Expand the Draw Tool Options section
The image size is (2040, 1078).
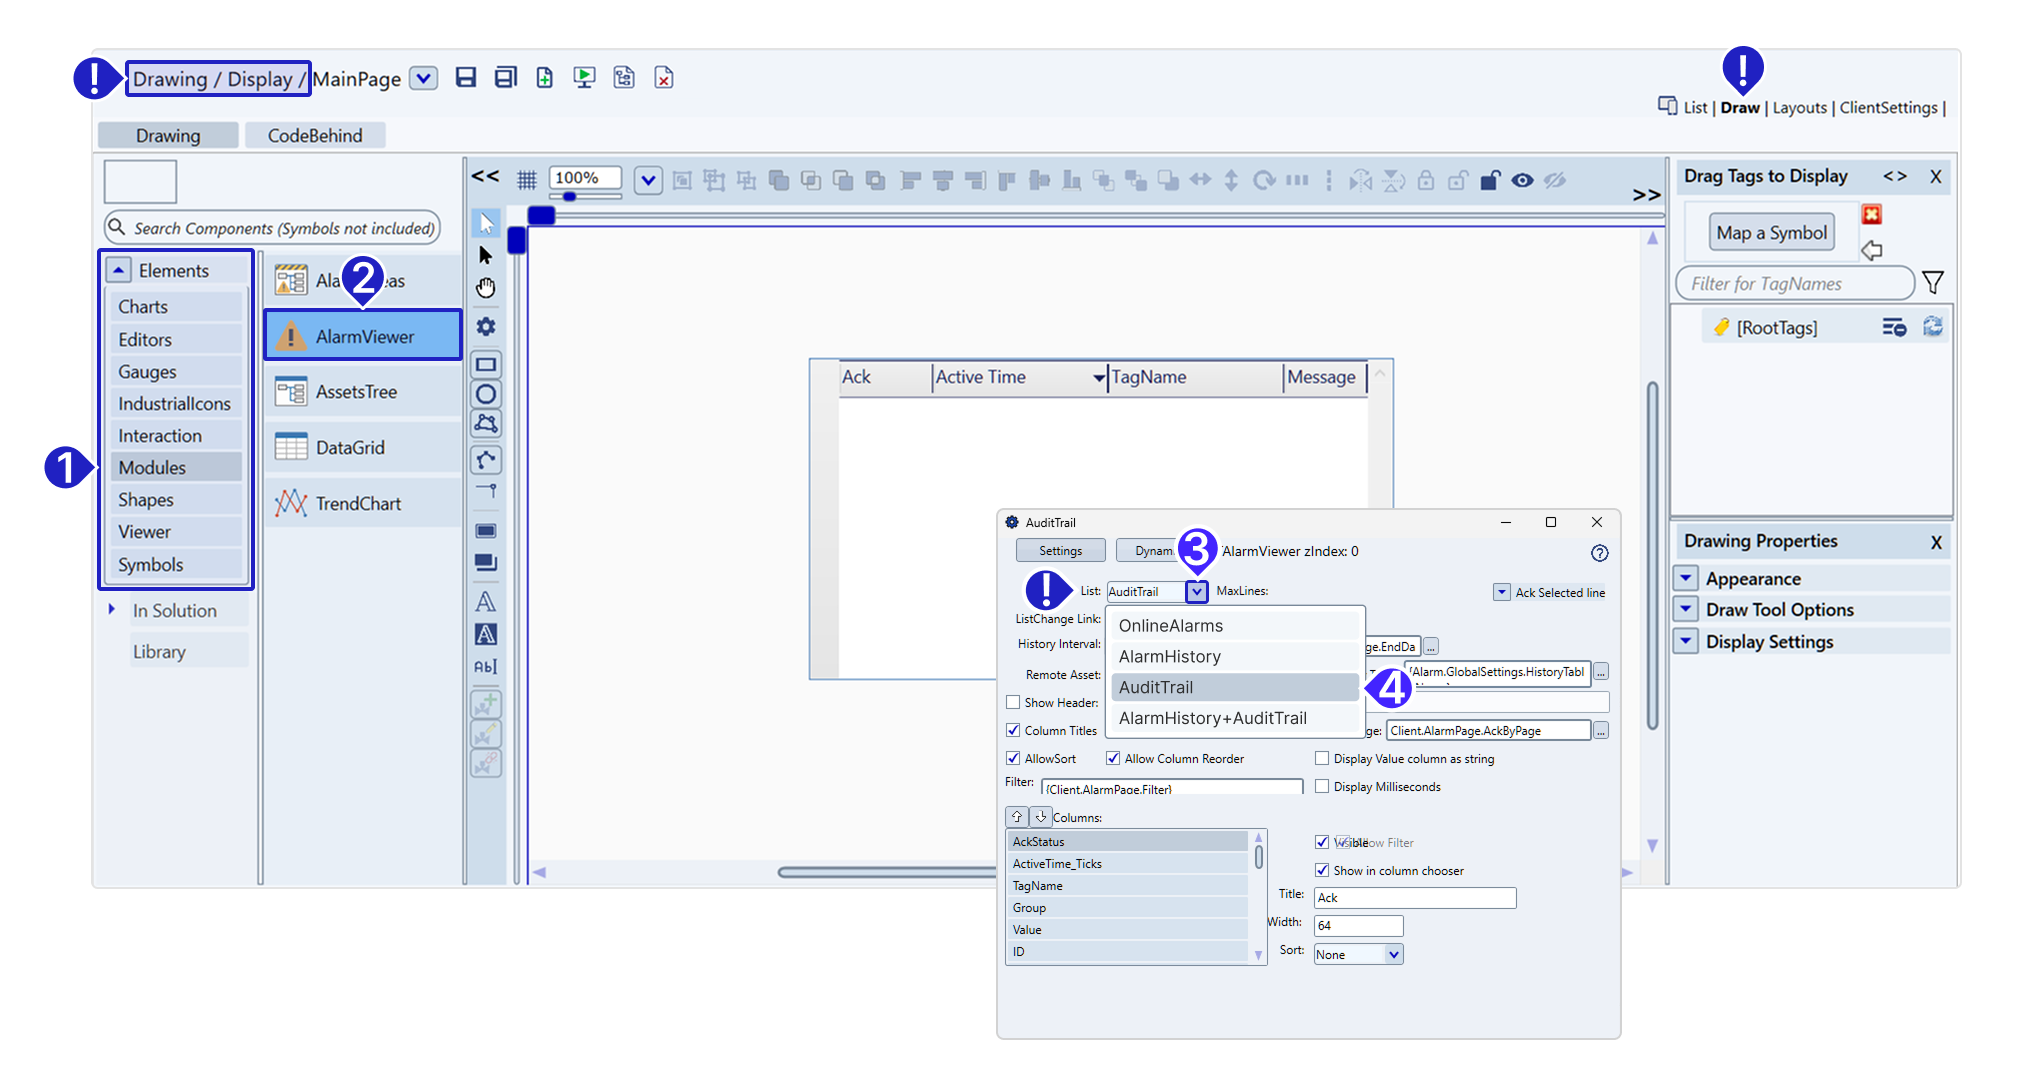click(1686, 609)
